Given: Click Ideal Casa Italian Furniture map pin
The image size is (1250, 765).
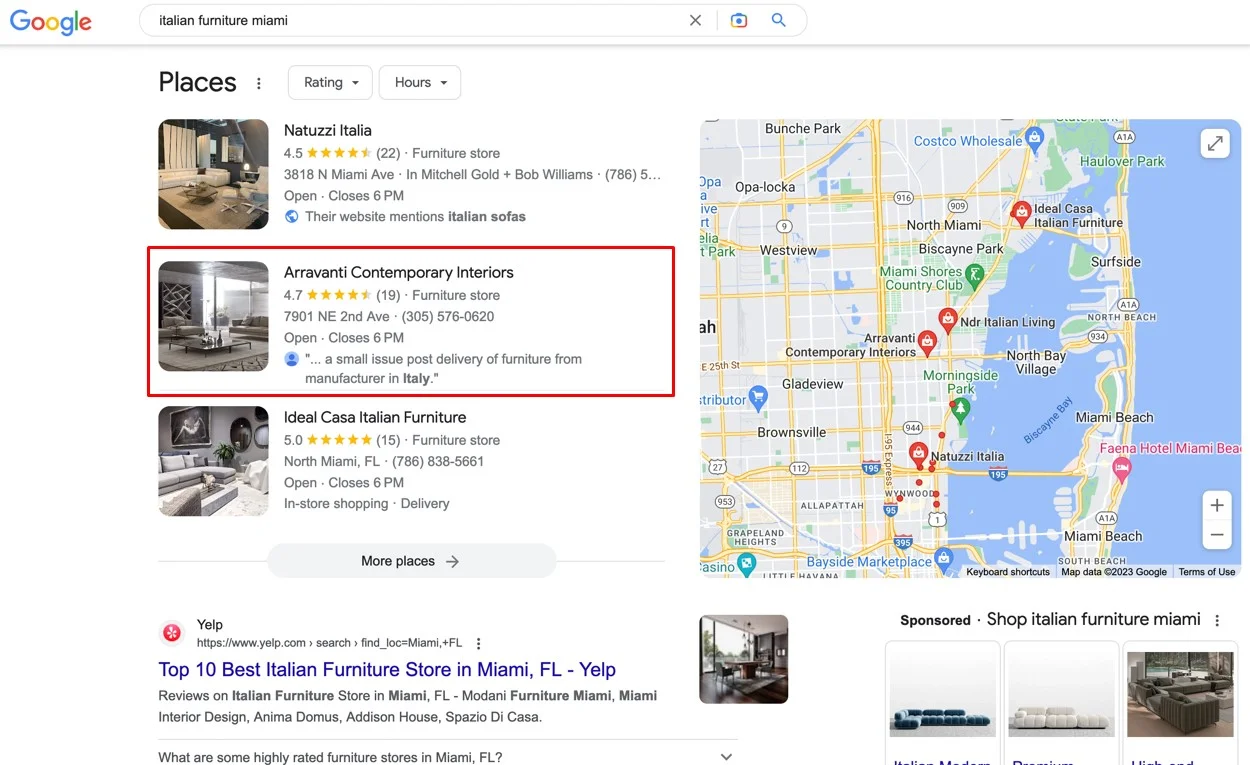Looking at the screenshot, I should pos(1021,212).
